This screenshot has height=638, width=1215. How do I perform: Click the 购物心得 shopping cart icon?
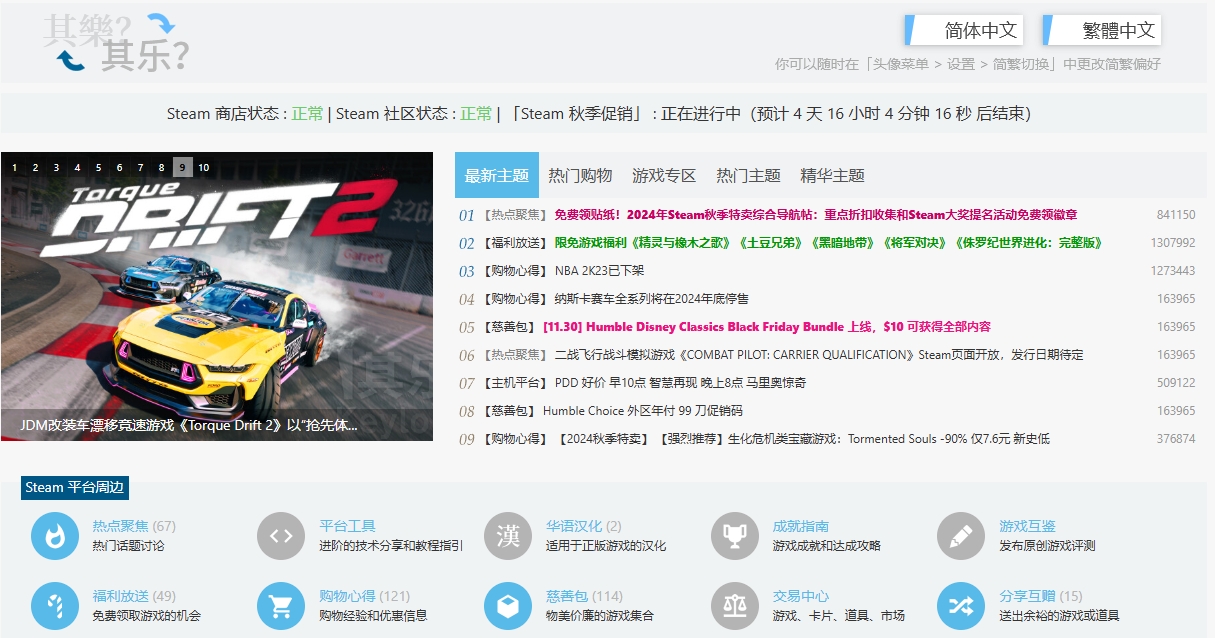pyautogui.click(x=281, y=606)
